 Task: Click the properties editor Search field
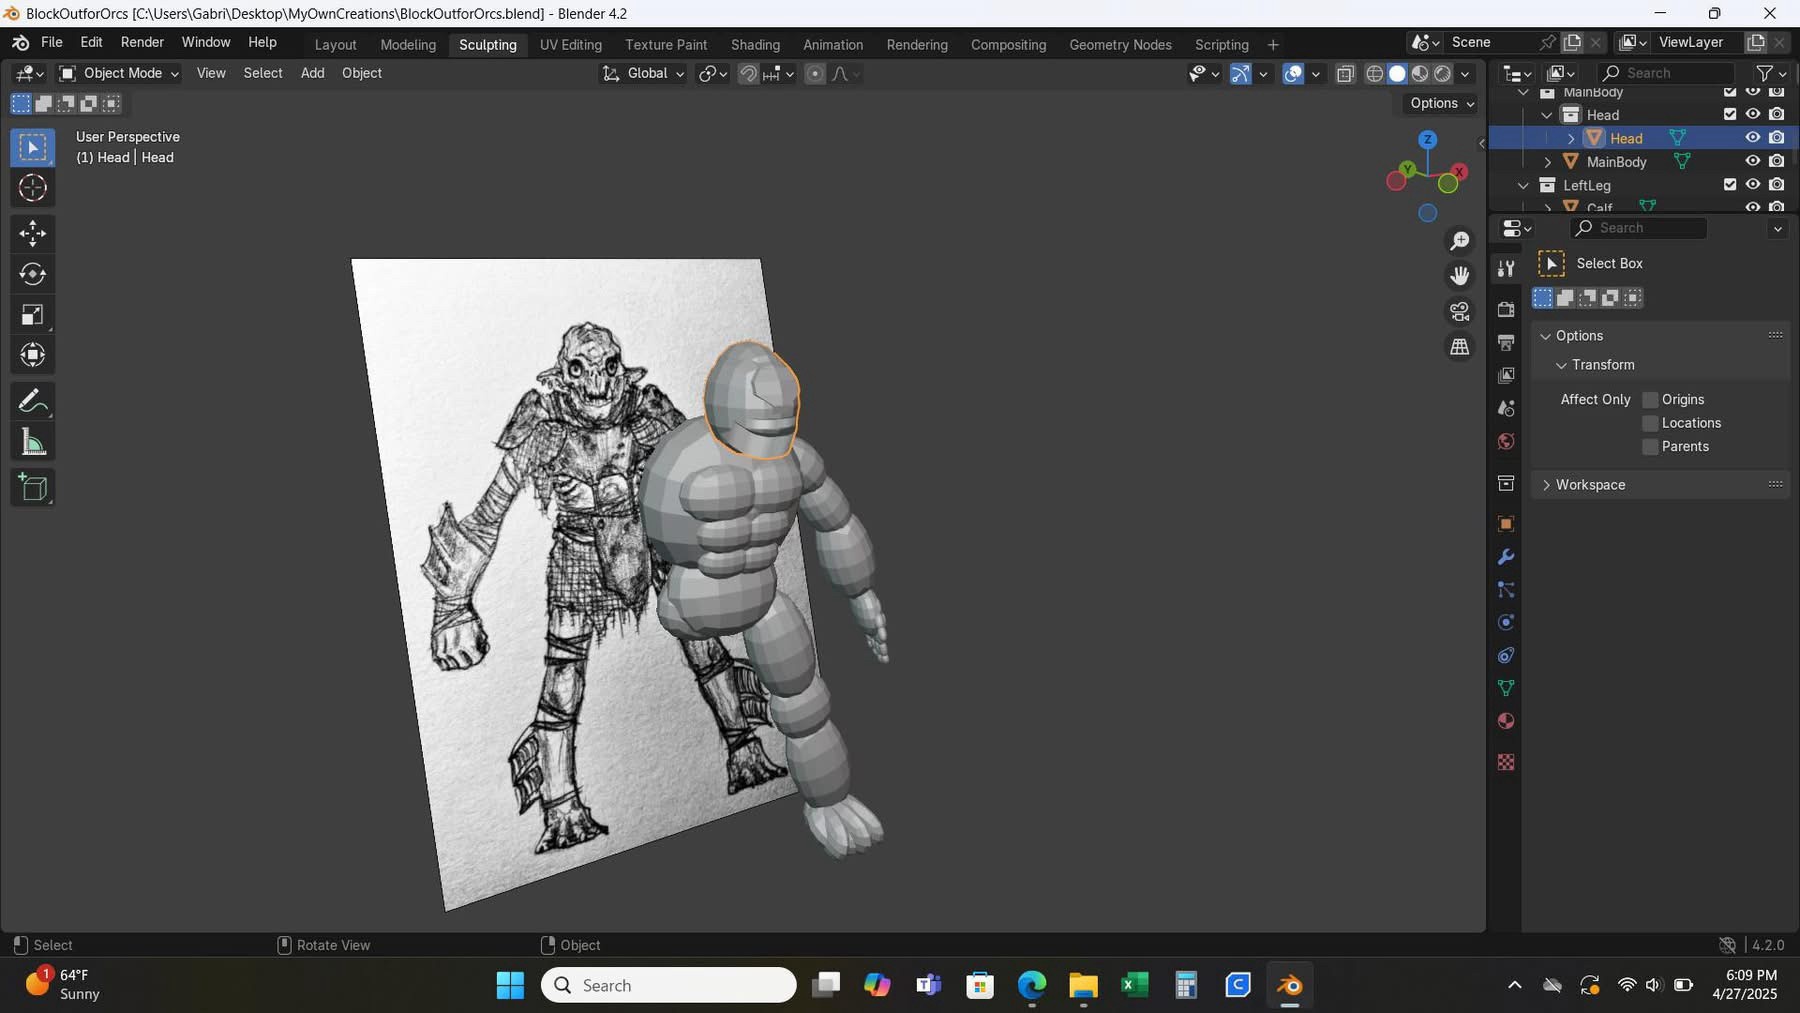pyautogui.click(x=1639, y=228)
